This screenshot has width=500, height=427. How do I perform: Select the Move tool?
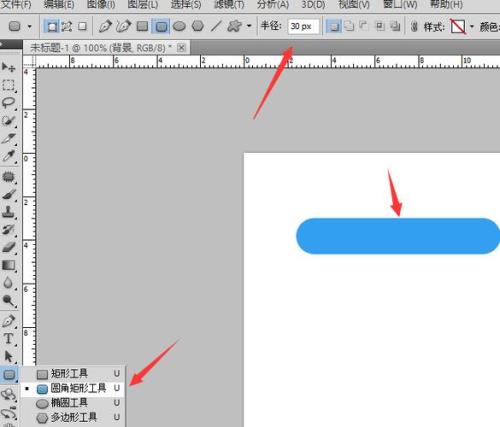pos(9,67)
